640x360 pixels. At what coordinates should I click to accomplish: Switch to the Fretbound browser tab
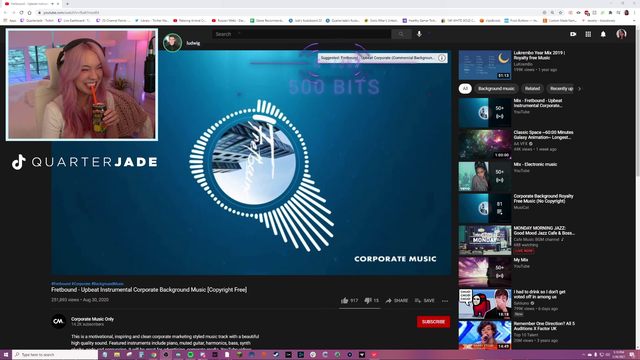tap(30, 4)
